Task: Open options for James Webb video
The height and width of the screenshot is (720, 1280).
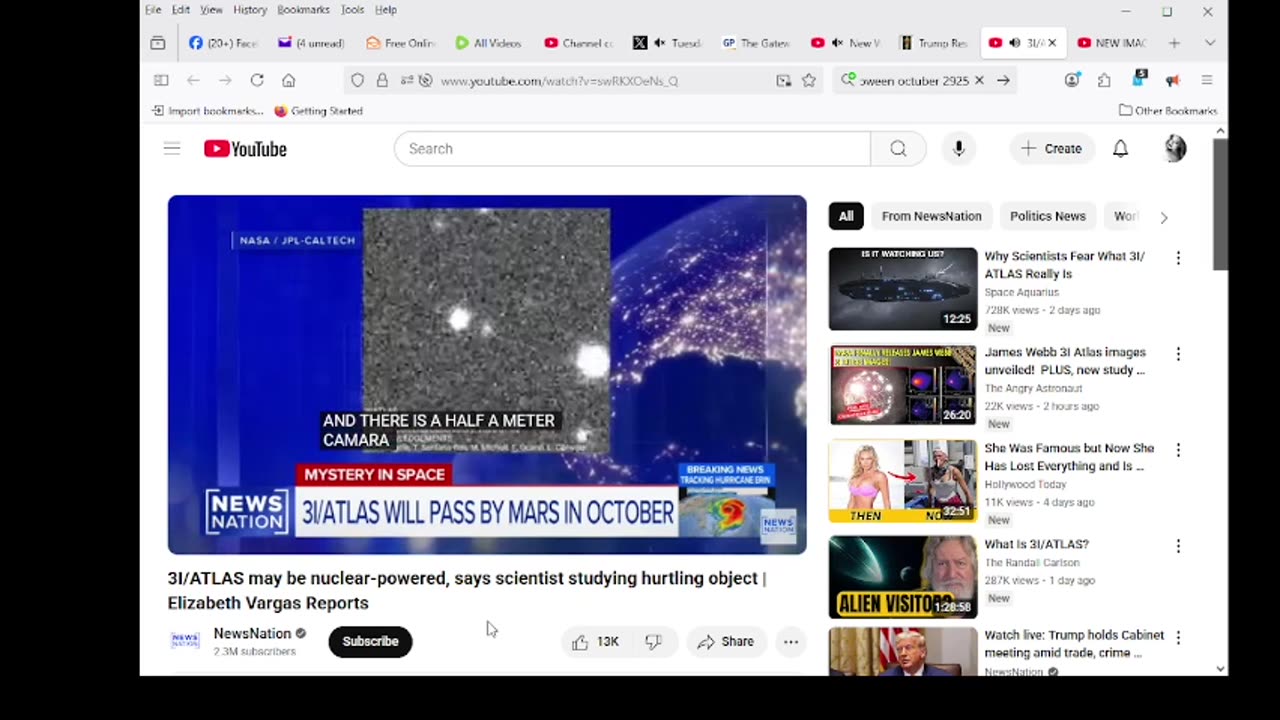Action: point(1178,354)
